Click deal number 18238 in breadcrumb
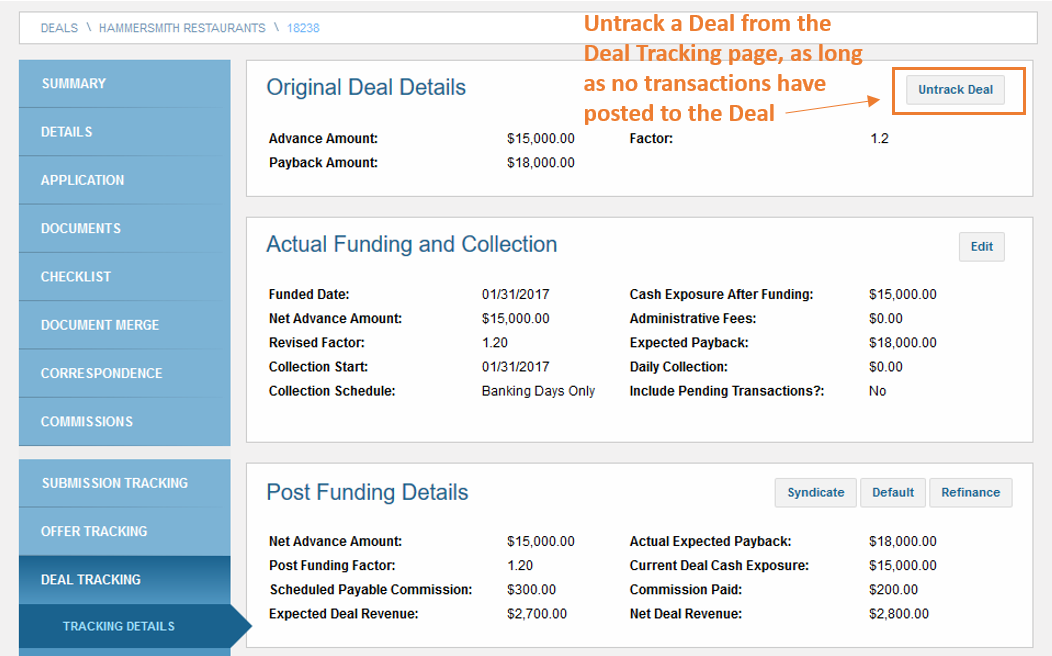 (303, 28)
